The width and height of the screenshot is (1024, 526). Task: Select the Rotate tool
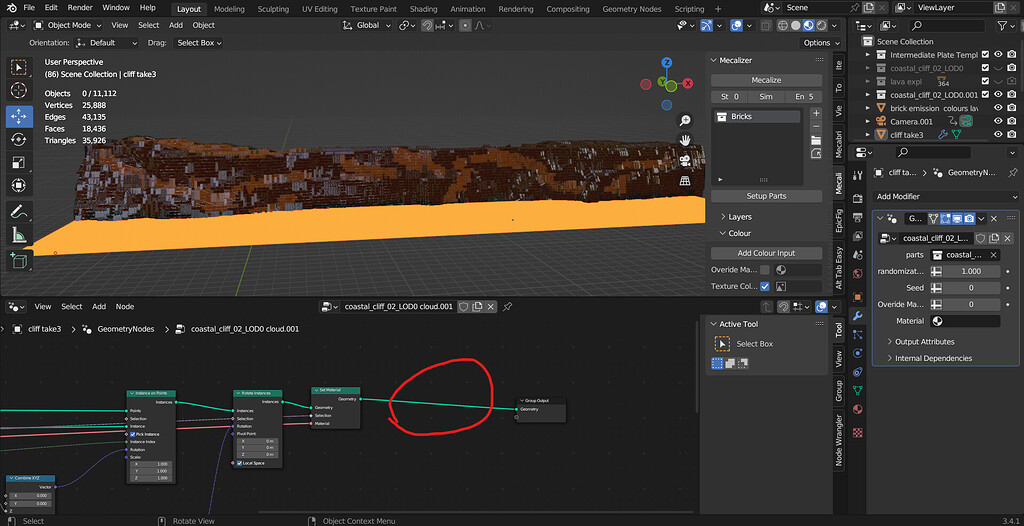pyautogui.click(x=18, y=139)
